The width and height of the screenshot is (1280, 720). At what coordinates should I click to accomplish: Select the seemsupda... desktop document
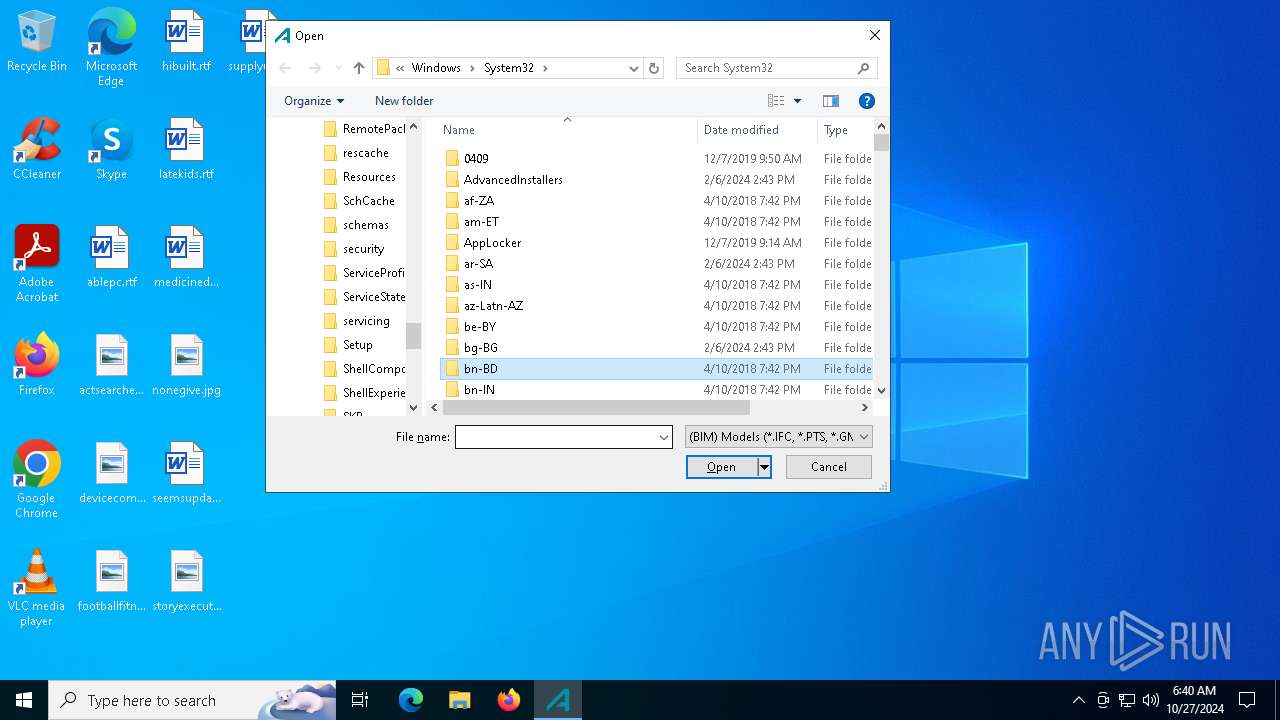tap(186, 474)
